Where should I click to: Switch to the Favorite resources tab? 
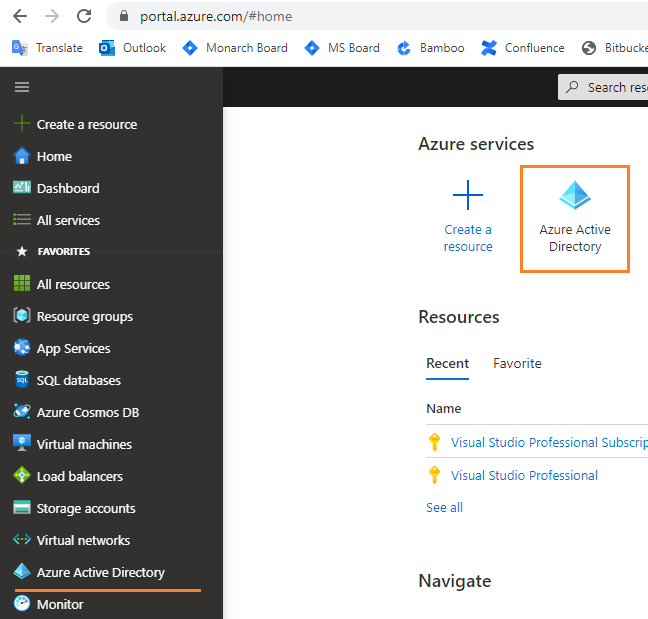tap(517, 363)
